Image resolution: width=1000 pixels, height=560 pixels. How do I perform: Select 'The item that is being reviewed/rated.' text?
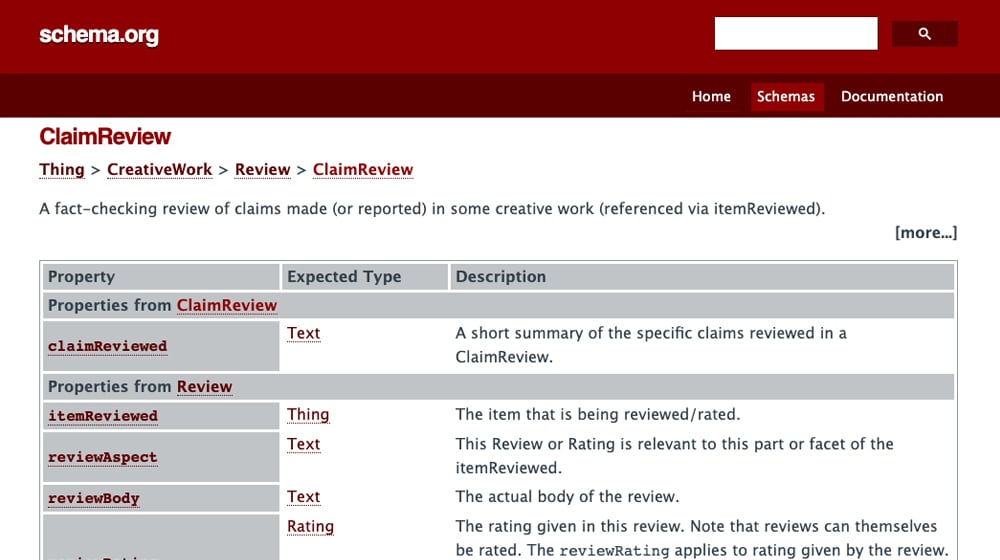(598, 415)
